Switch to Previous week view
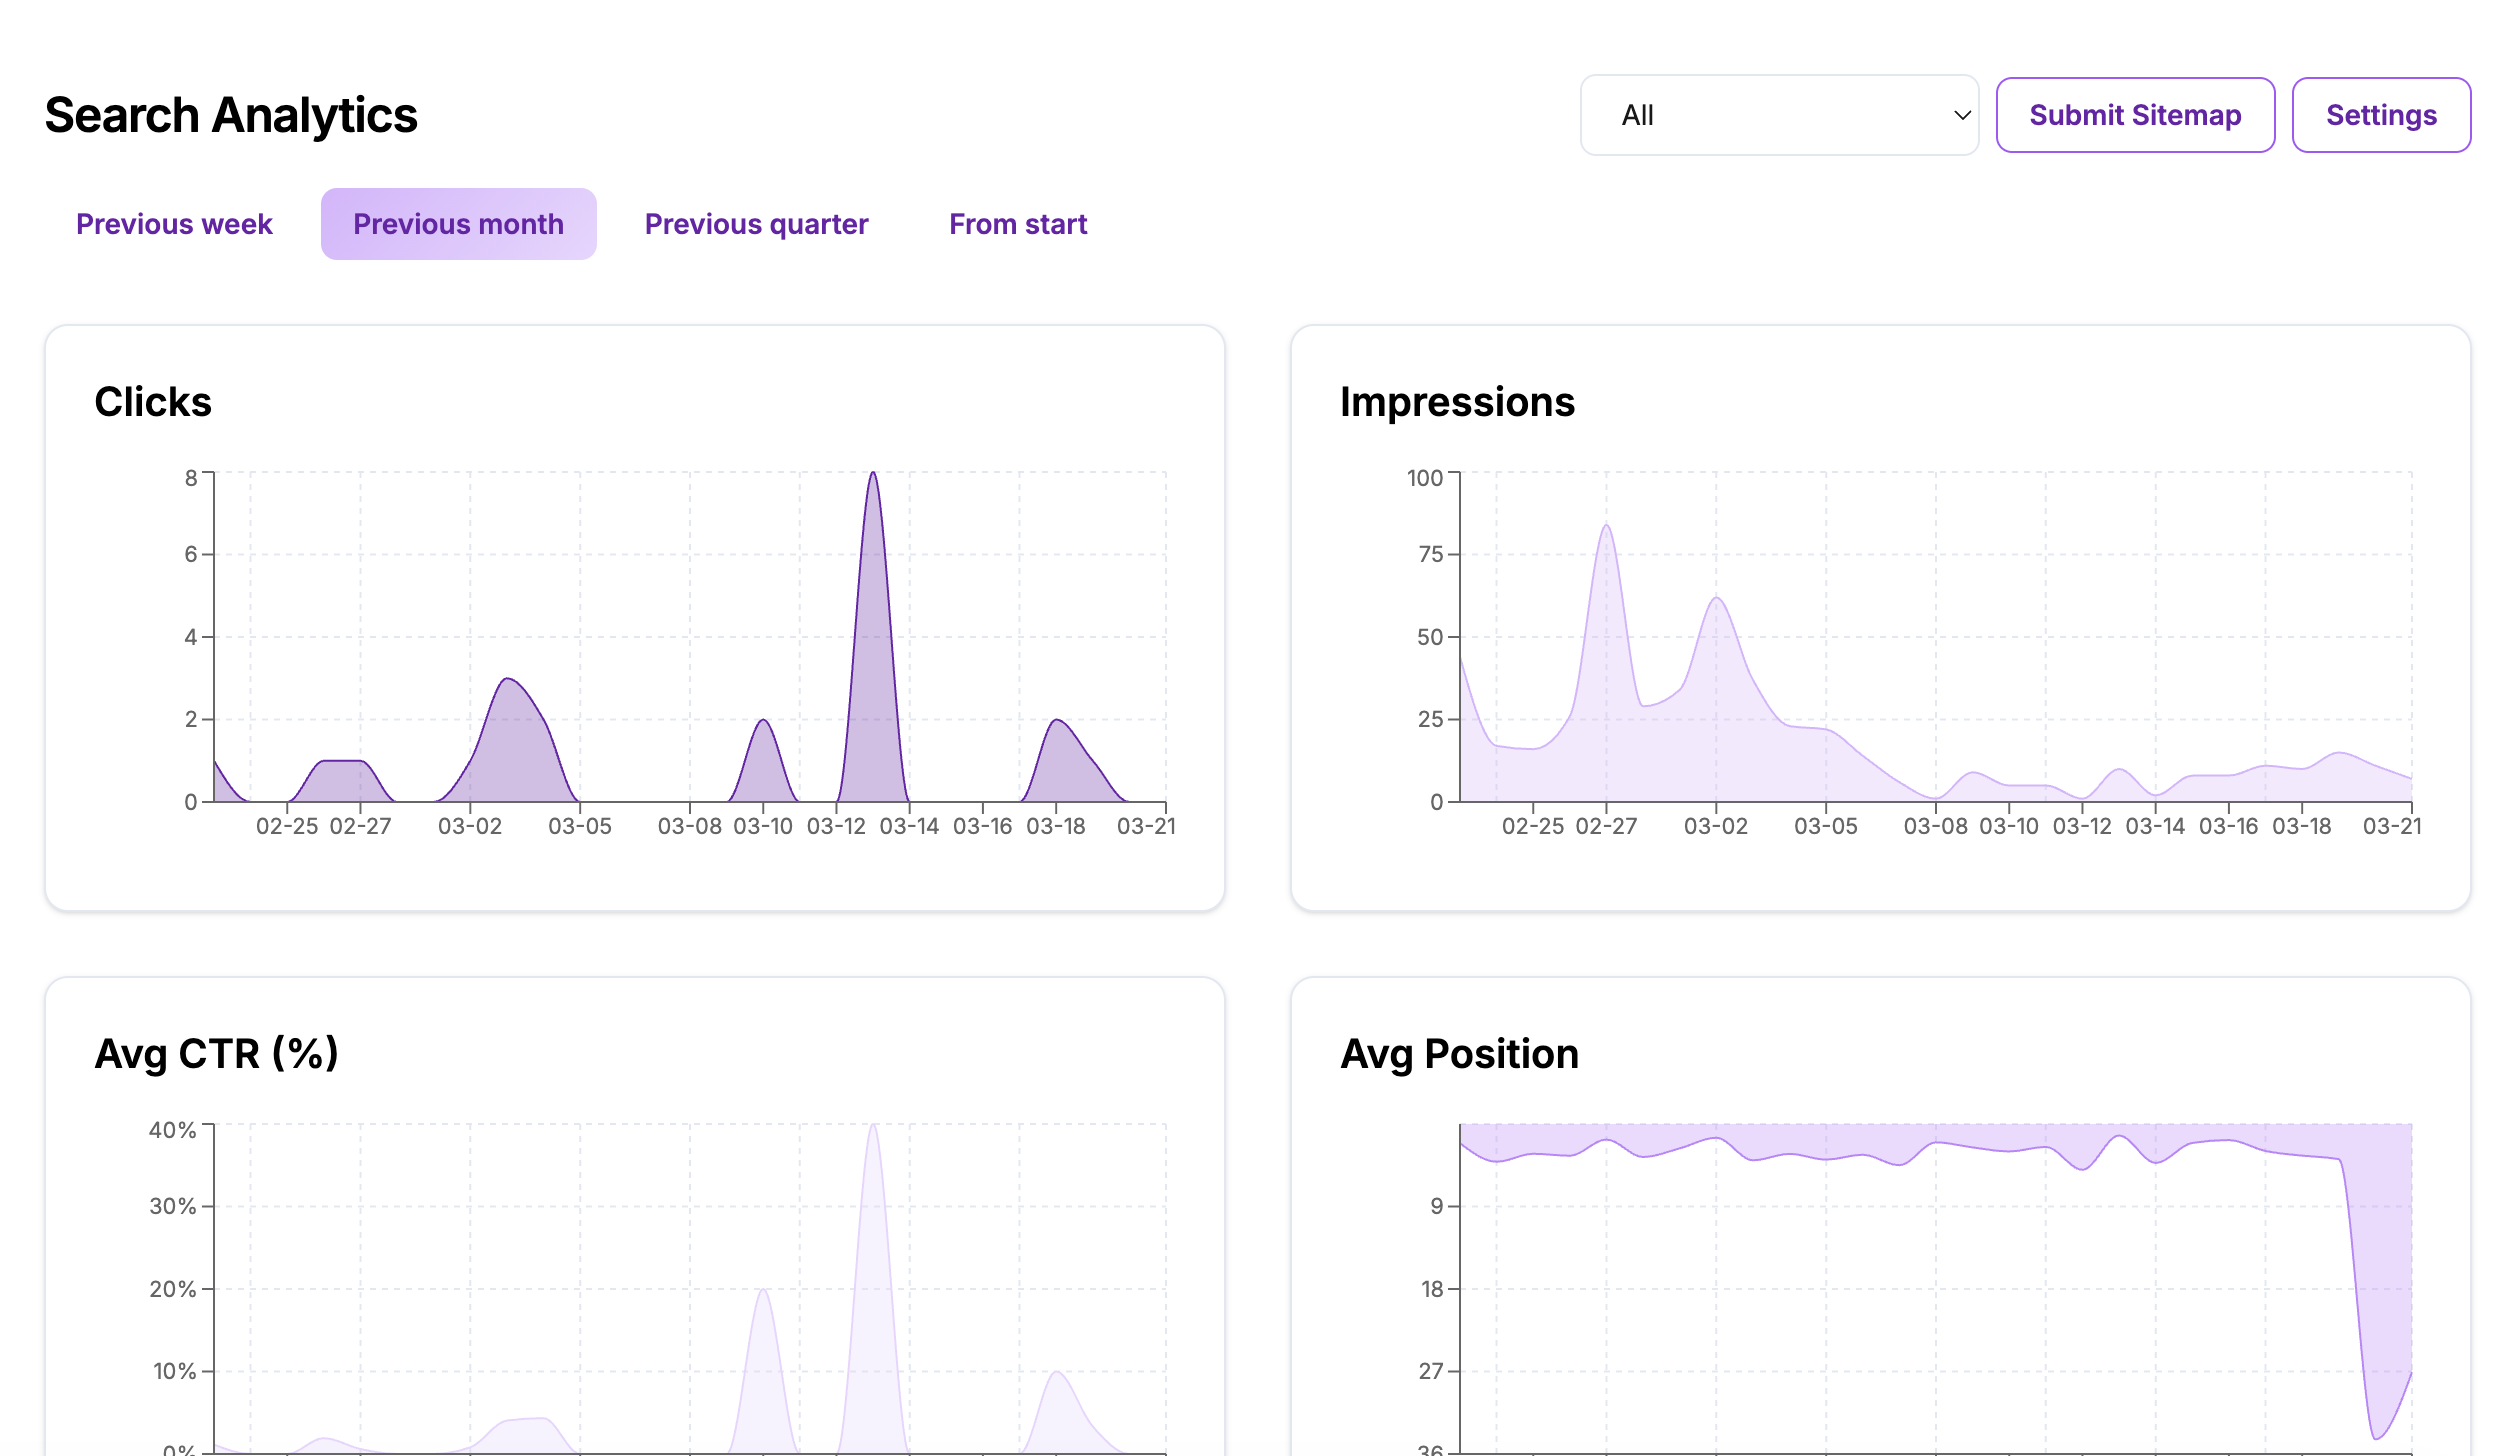This screenshot has width=2516, height=1456. coord(173,223)
